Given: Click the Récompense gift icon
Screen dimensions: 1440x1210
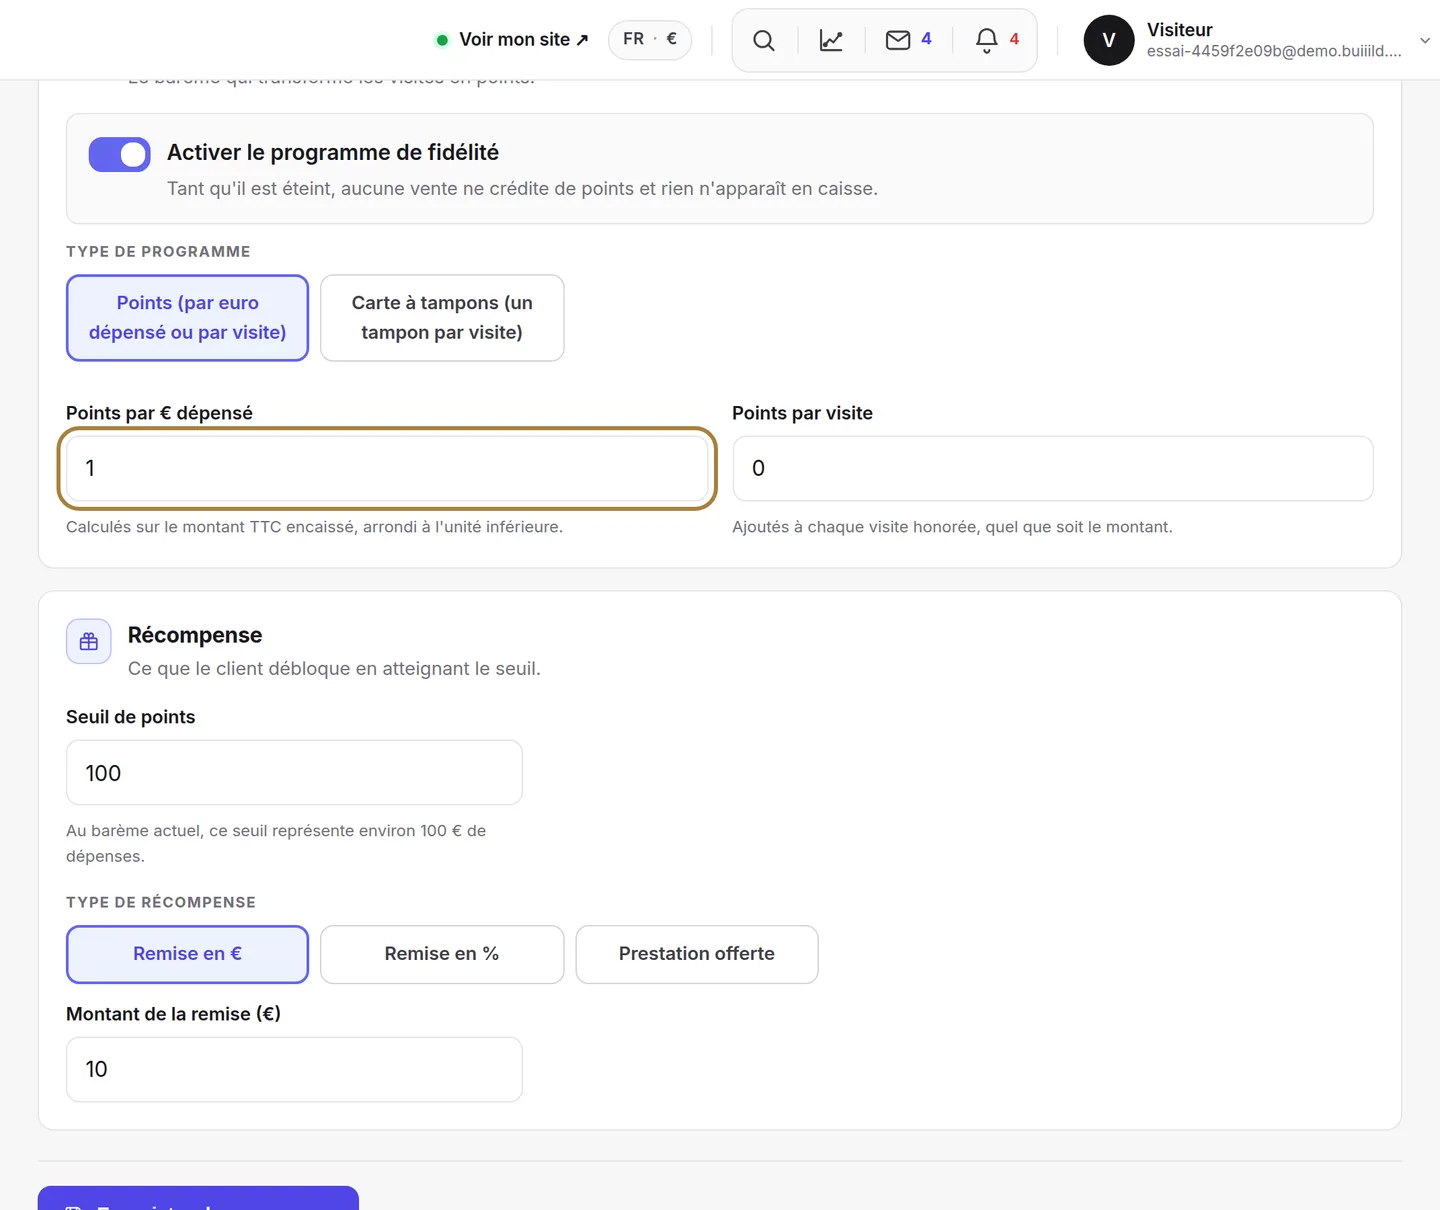Looking at the screenshot, I should tap(89, 641).
